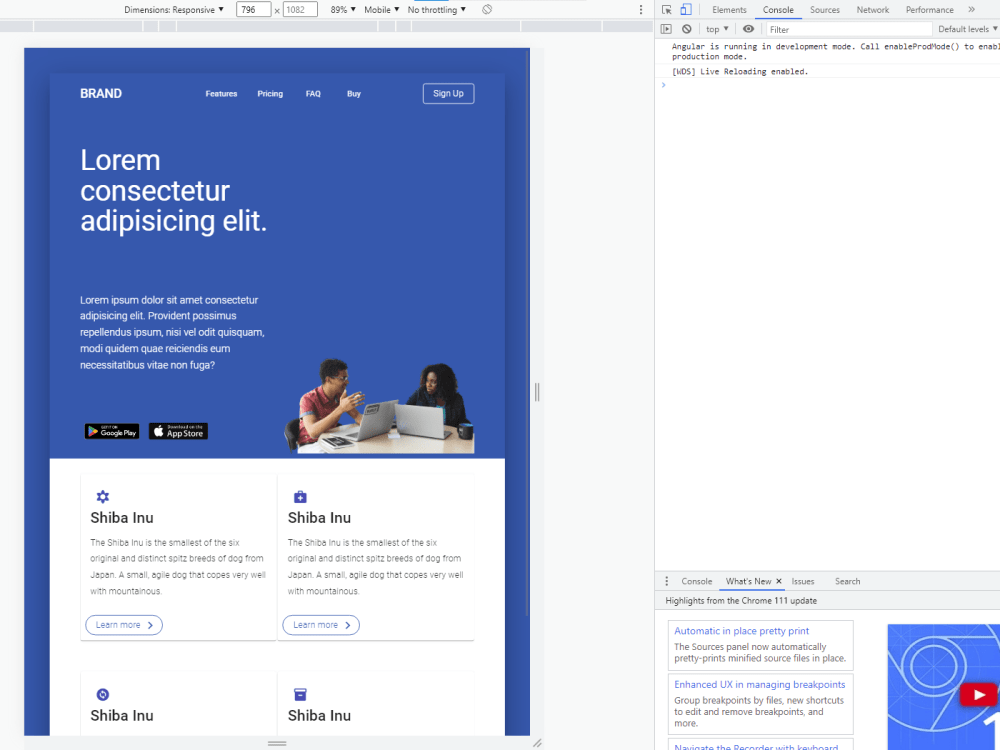This screenshot has width=1000, height=750.
Task: Toggle the device emulation toolbar
Action: [x=684, y=9]
